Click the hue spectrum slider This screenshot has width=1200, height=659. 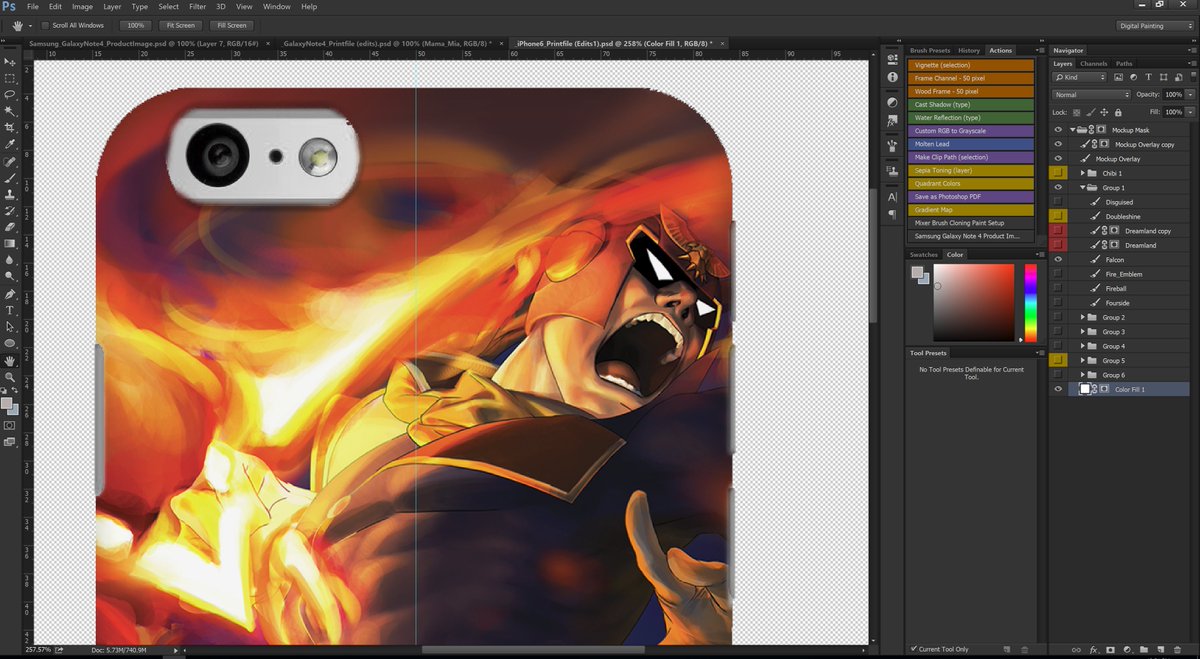point(1030,303)
